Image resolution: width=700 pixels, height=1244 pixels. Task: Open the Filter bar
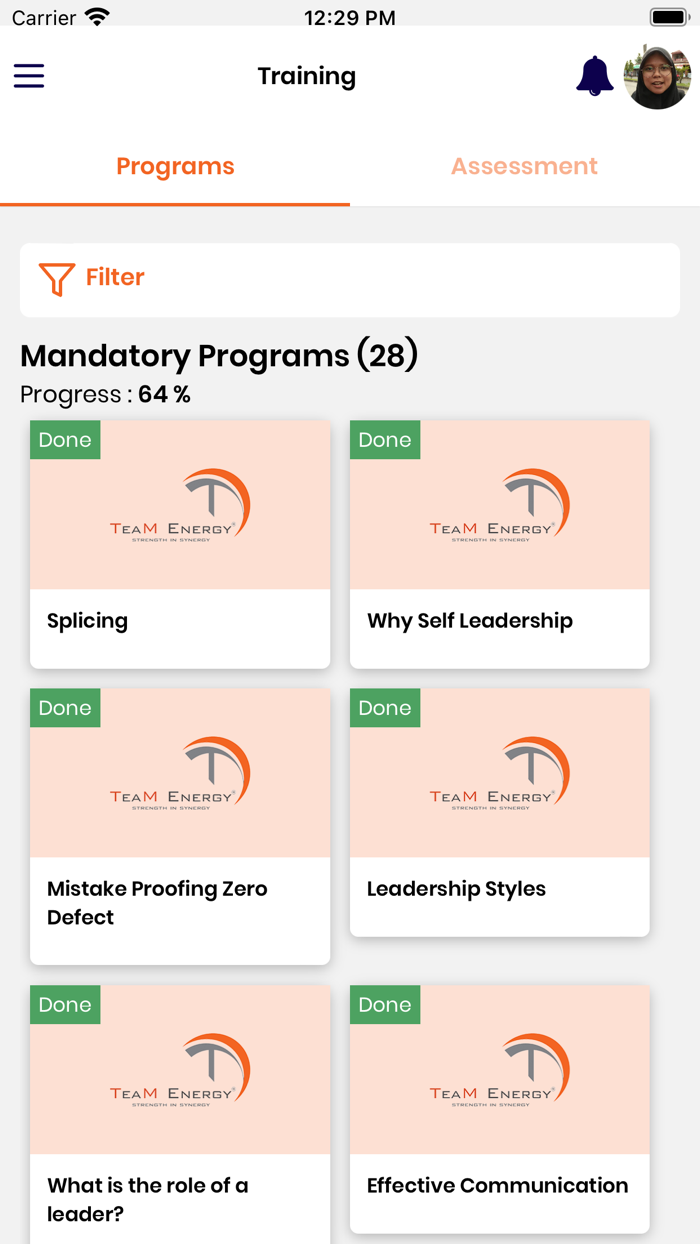(x=350, y=279)
